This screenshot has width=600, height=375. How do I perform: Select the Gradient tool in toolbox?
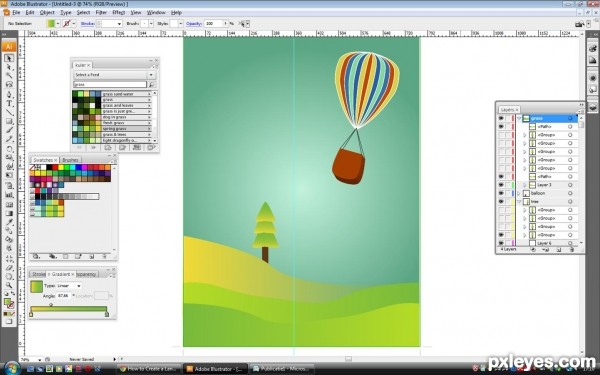coord(9,214)
